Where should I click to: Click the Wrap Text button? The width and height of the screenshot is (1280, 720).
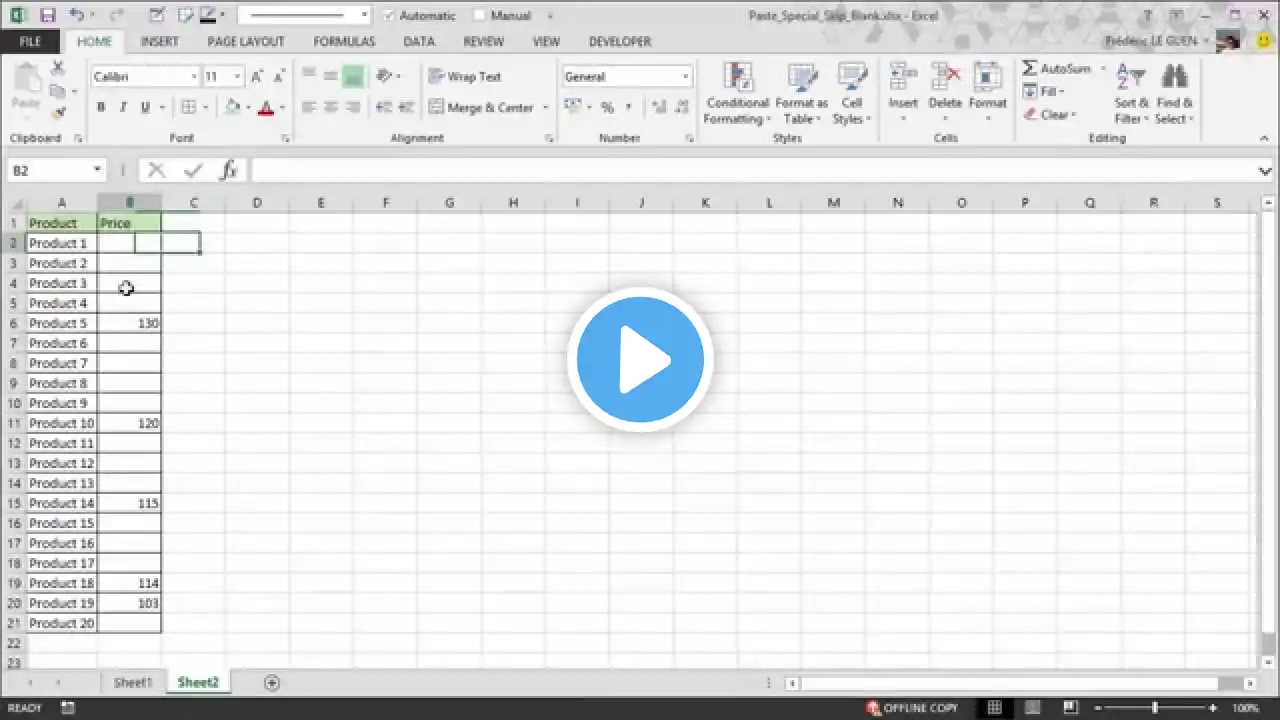[465, 77]
